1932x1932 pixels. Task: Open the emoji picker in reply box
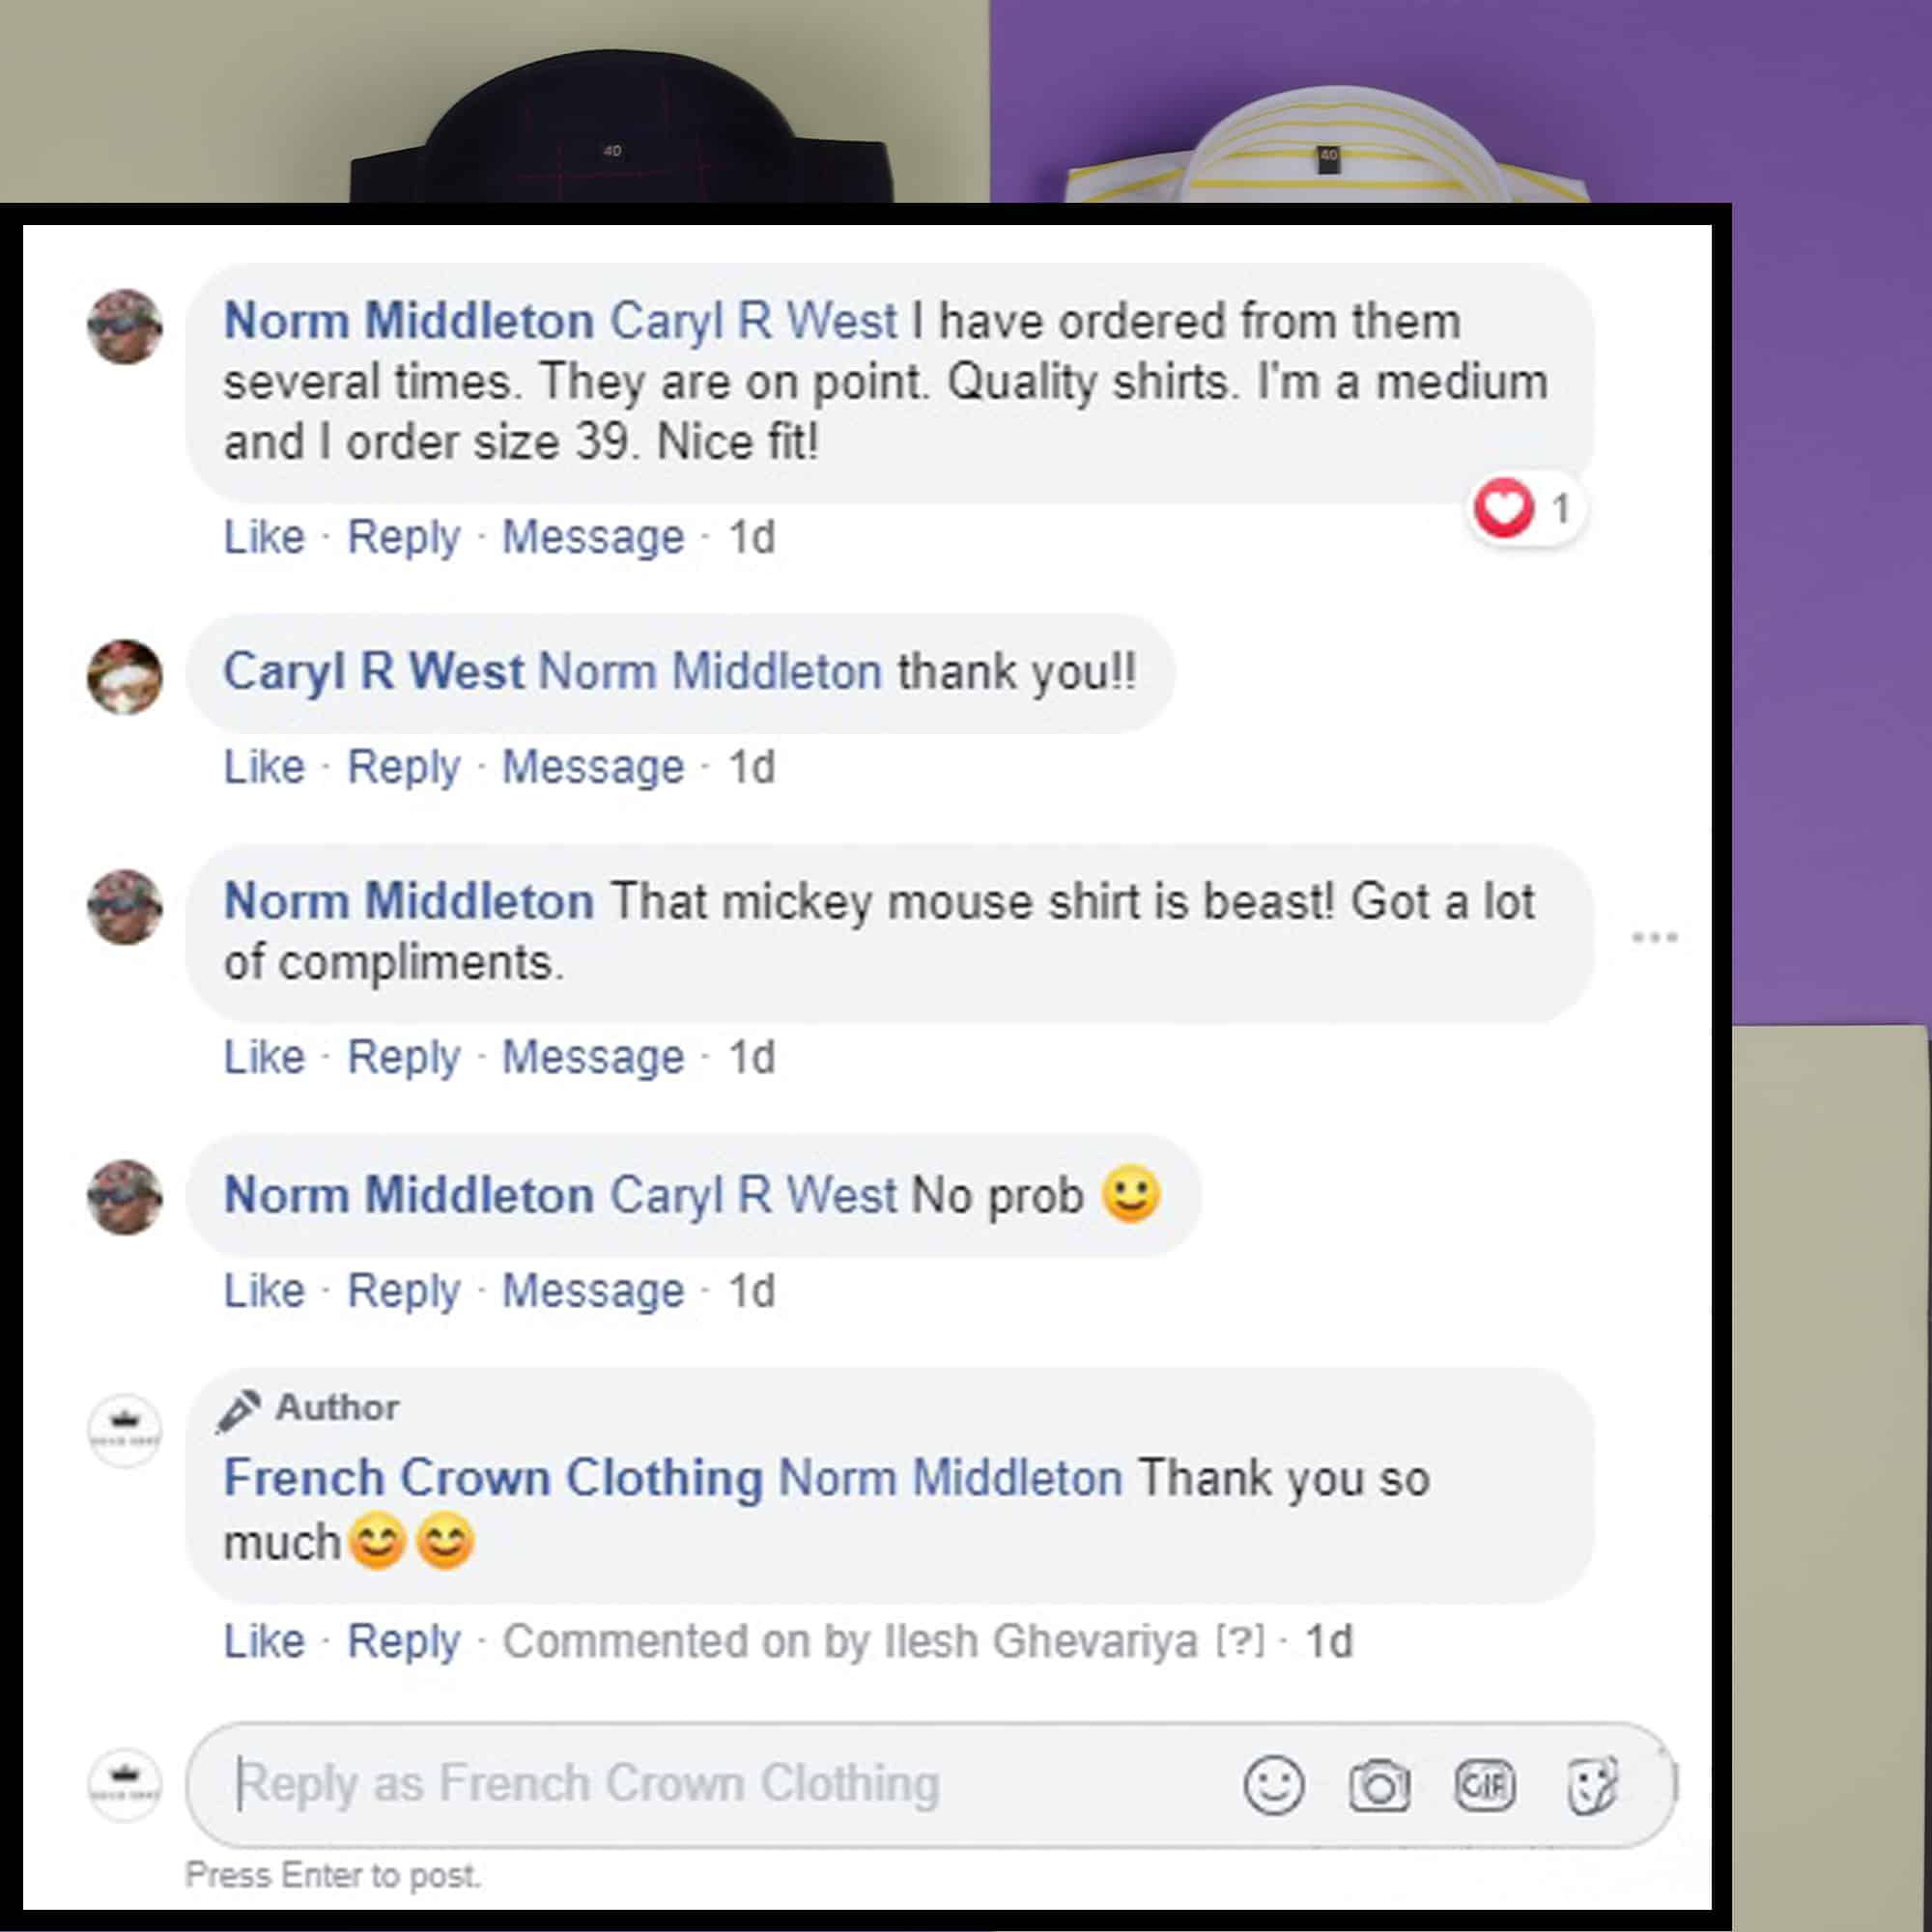(1273, 1785)
